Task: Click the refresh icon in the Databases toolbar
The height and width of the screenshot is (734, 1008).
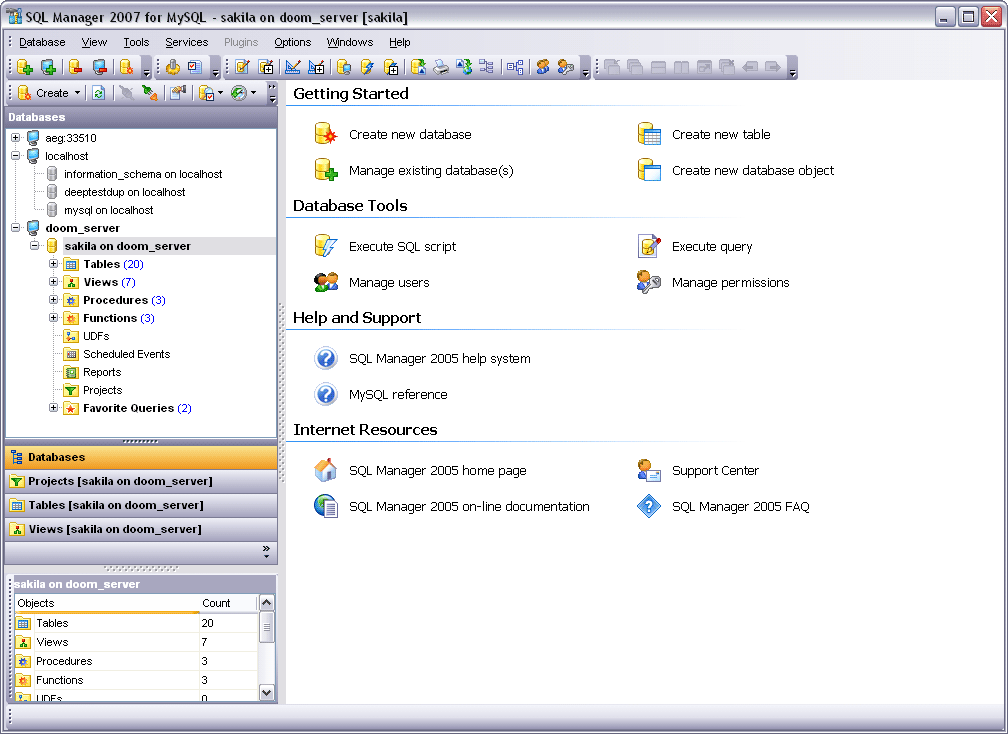Action: pyautogui.click(x=98, y=93)
